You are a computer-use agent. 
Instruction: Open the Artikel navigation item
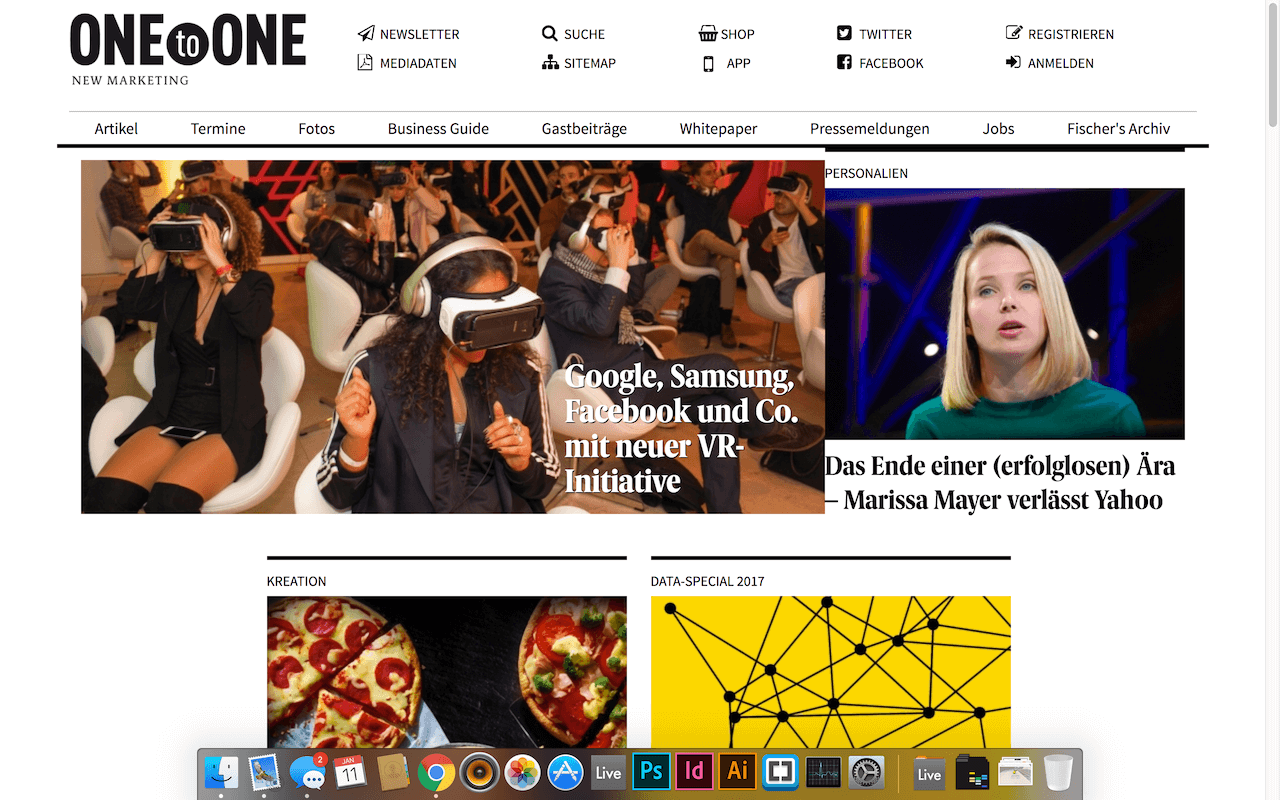(116, 128)
